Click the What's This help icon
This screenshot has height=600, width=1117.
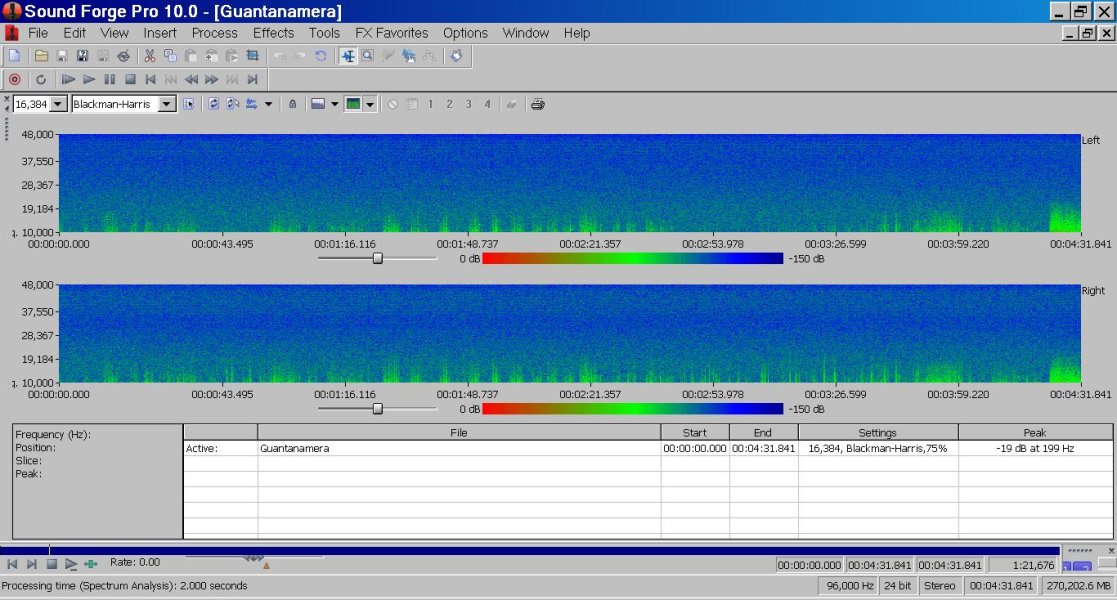(455, 56)
